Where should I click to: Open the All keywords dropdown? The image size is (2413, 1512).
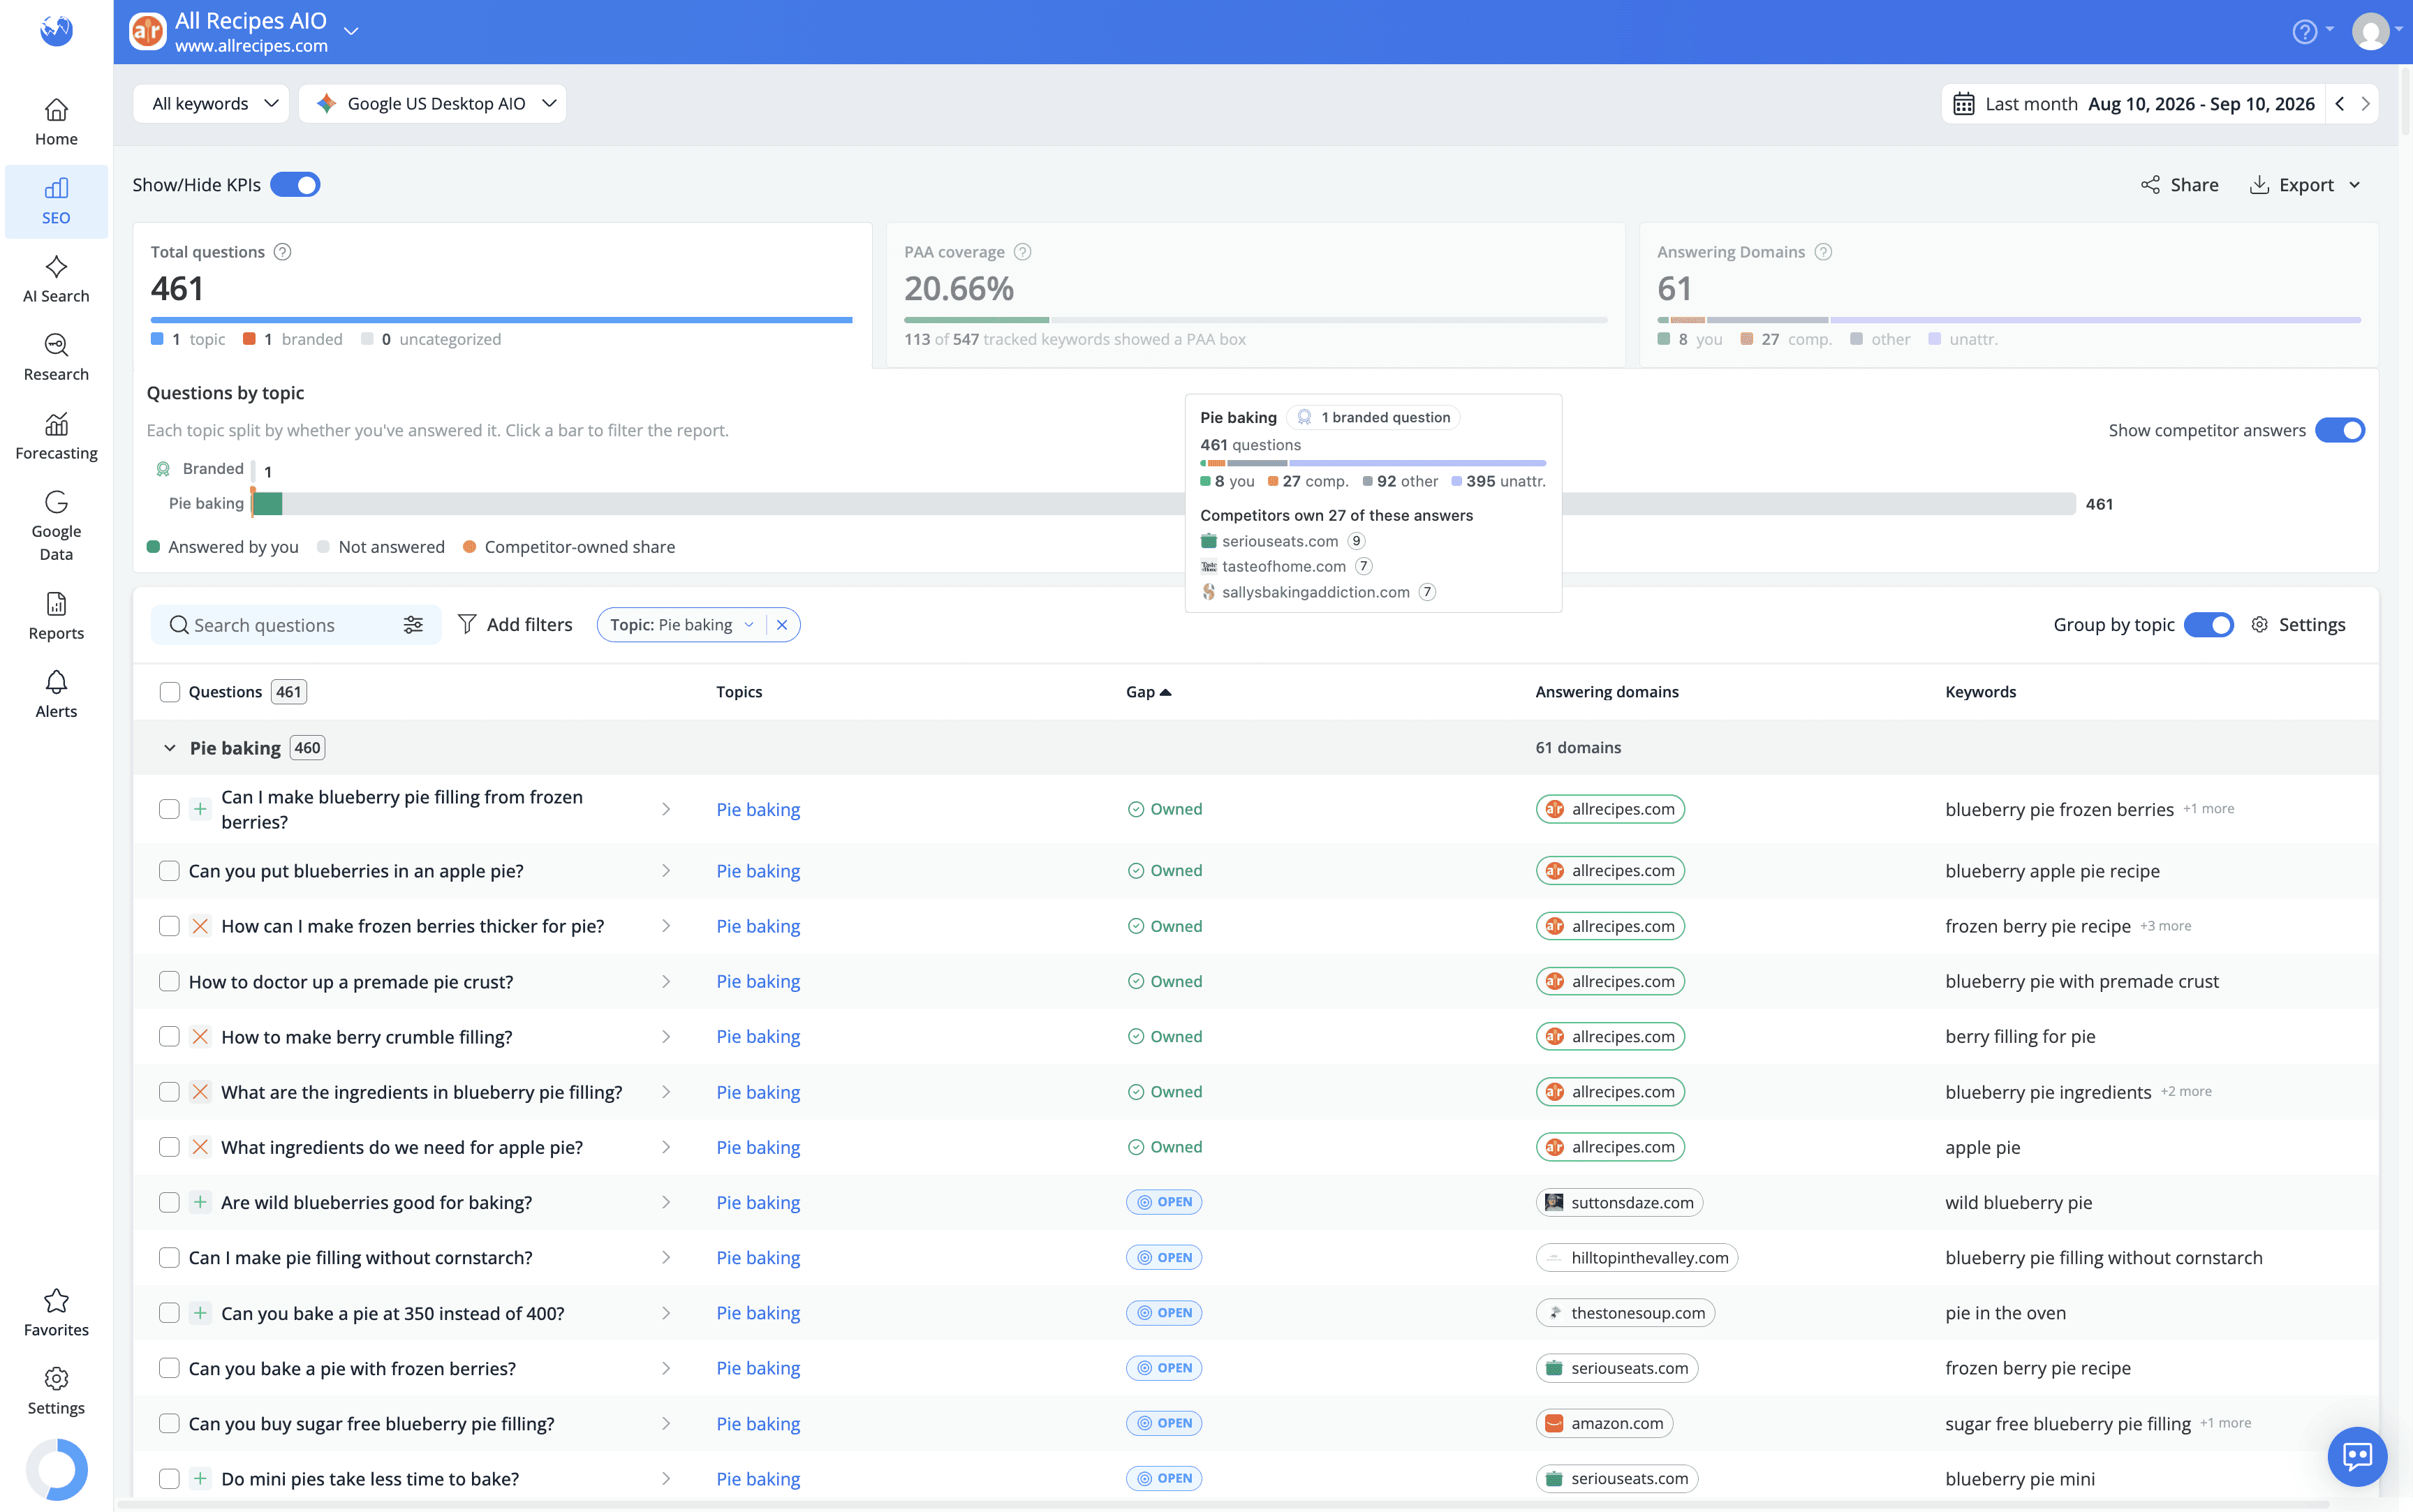pos(211,104)
